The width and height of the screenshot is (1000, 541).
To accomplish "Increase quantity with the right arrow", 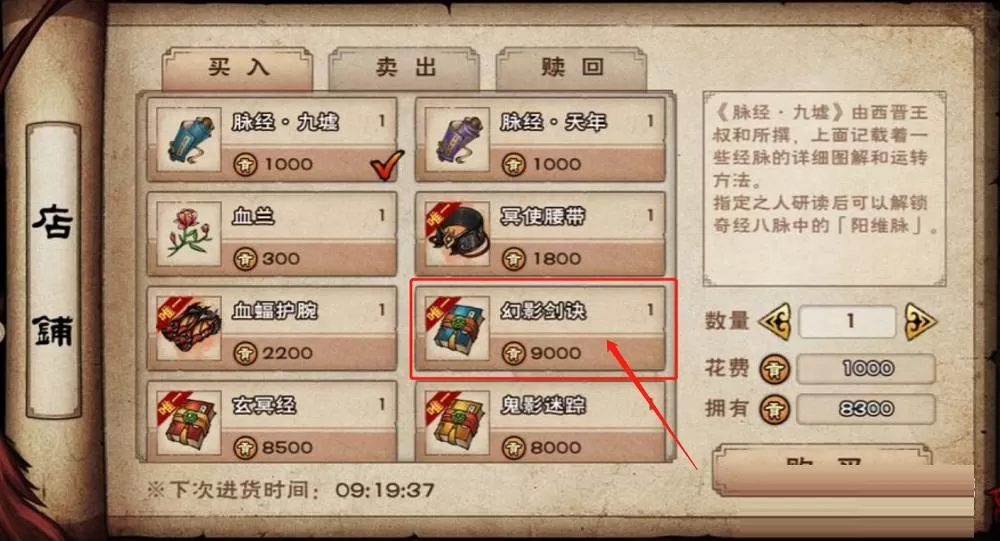I will pos(920,322).
